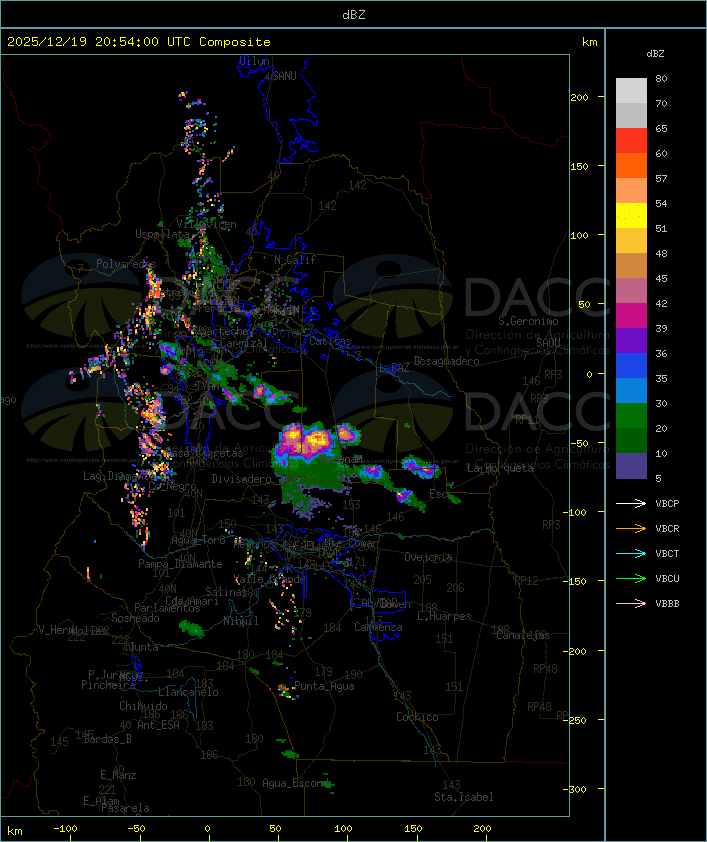
Task: Click the km unit label at top-right
Action: point(589,42)
